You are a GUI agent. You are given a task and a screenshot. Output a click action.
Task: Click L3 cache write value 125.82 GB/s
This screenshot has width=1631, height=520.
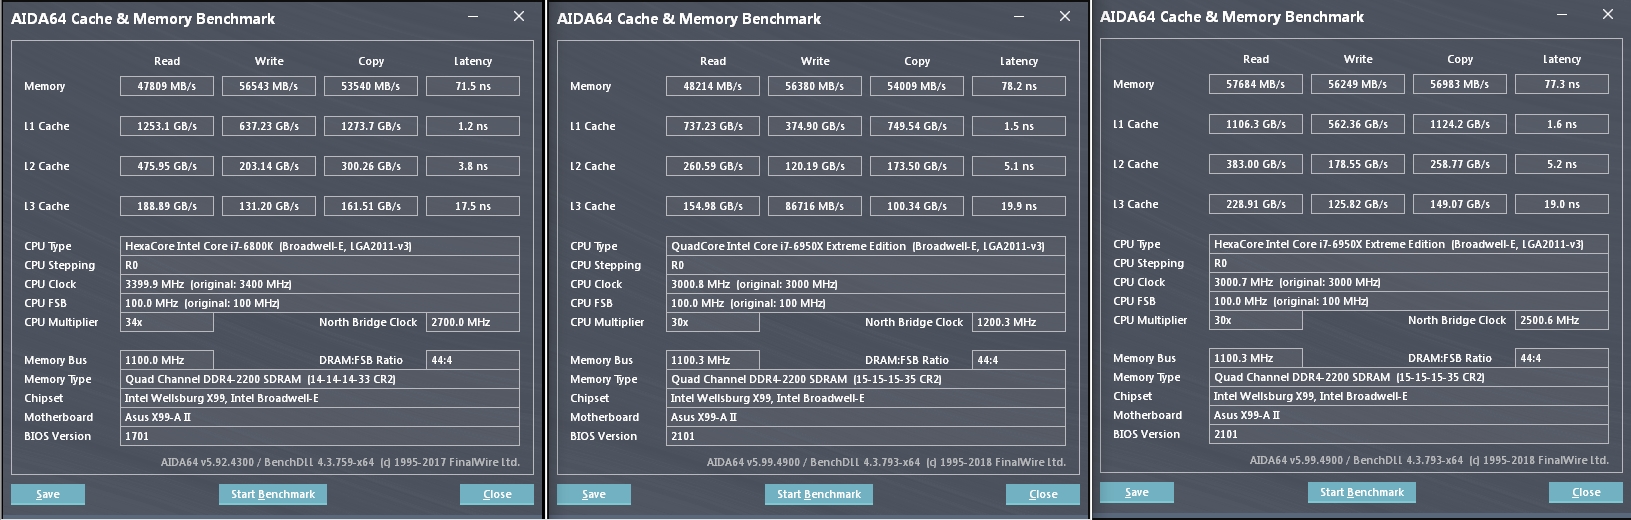(1358, 204)
